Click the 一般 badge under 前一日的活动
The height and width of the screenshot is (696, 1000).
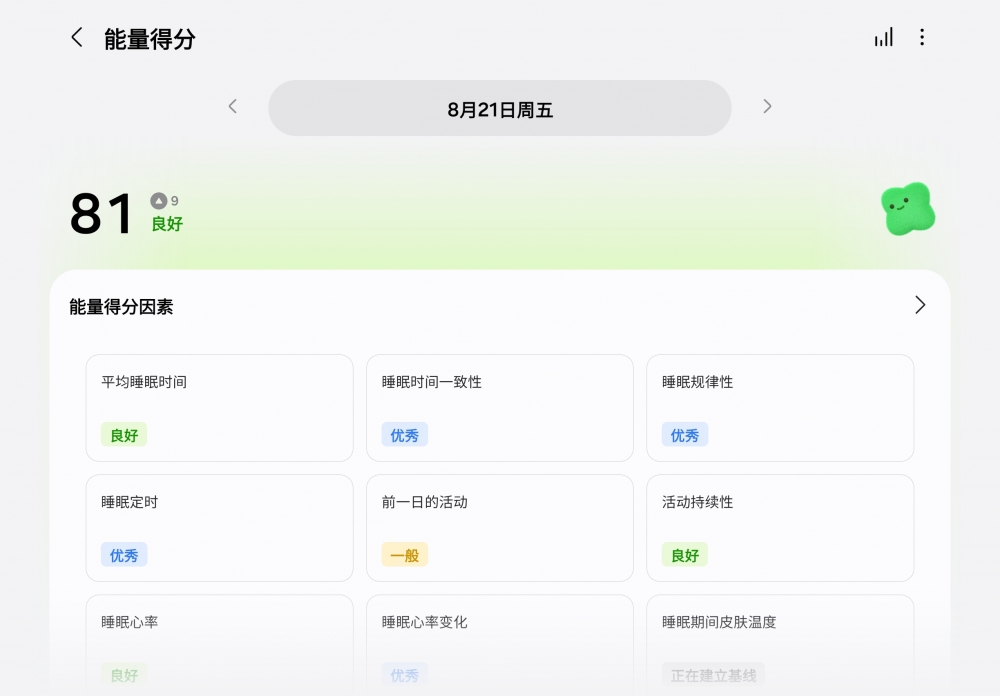(404, 555)
